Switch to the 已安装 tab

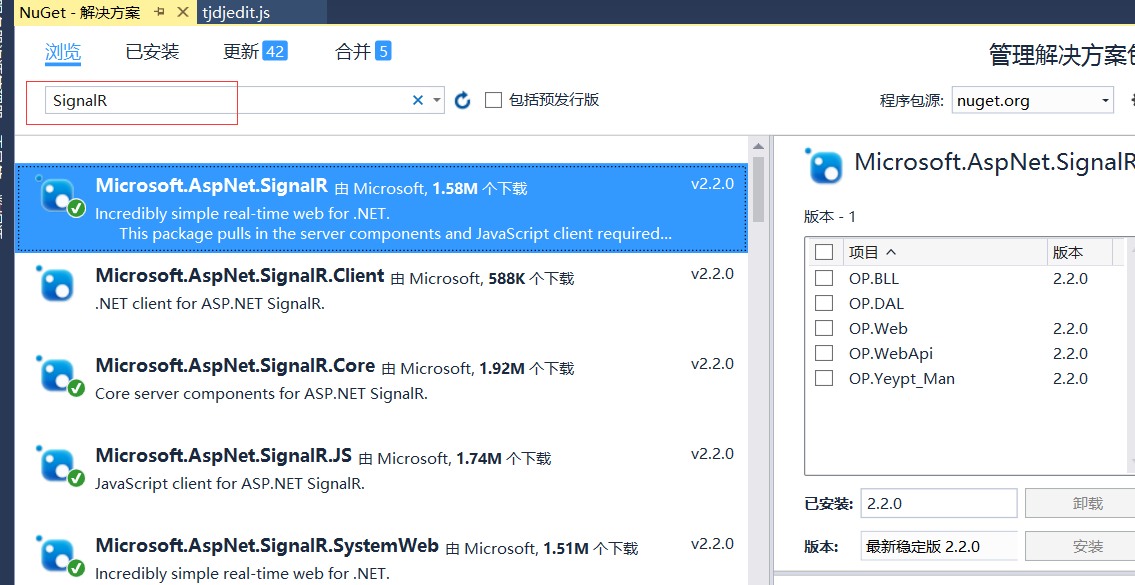click(x=152, y=51)
